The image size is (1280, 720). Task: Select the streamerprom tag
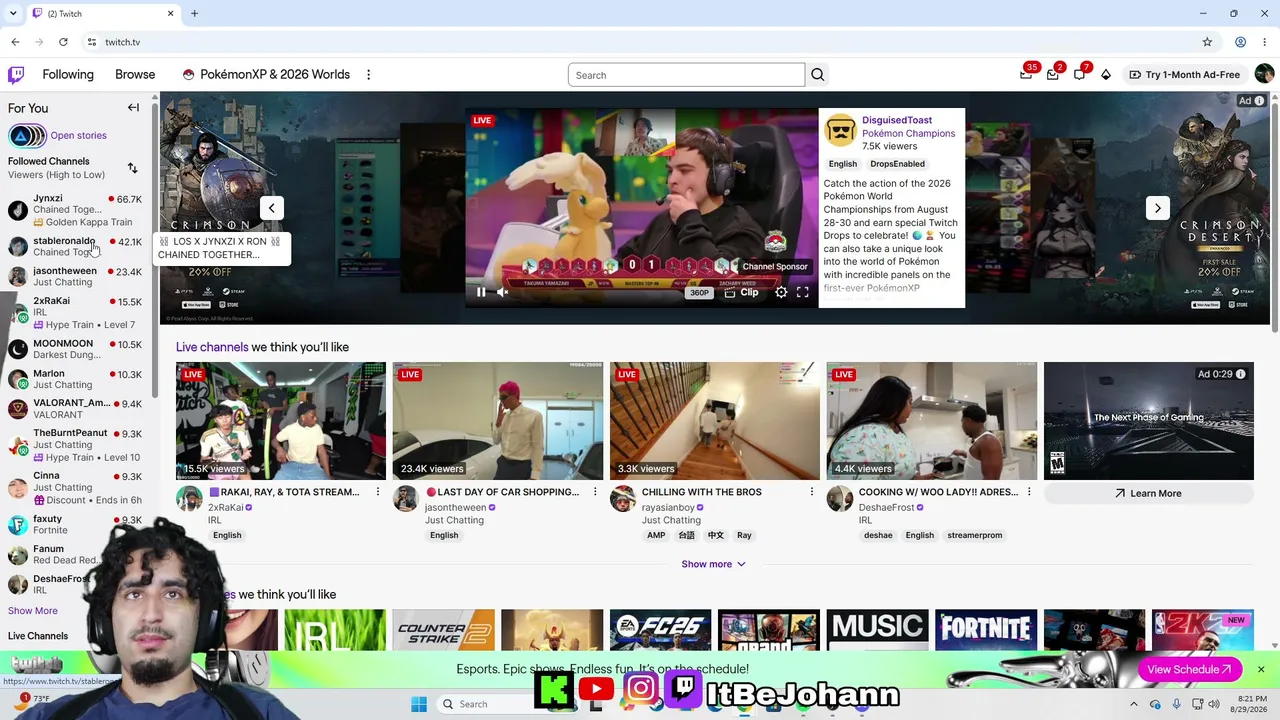coord(974,535)
